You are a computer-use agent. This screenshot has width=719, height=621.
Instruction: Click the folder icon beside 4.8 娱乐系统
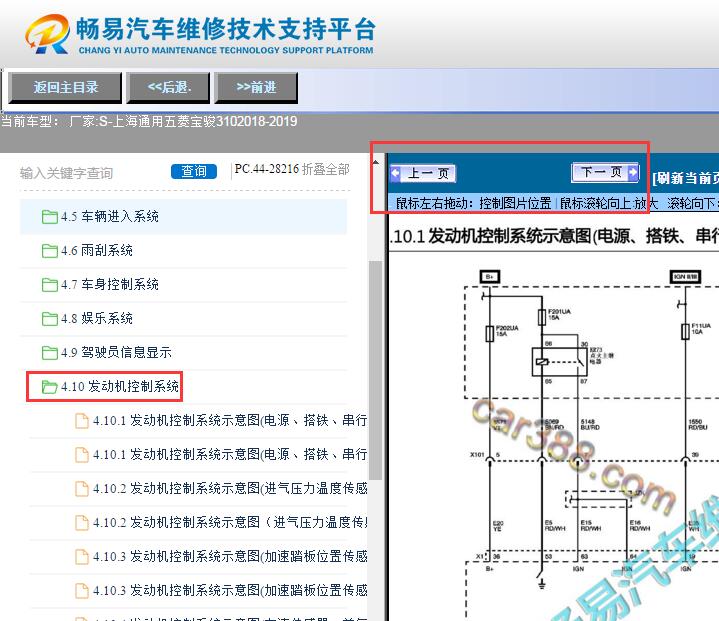pyautogui.click(x=50, y=318)
